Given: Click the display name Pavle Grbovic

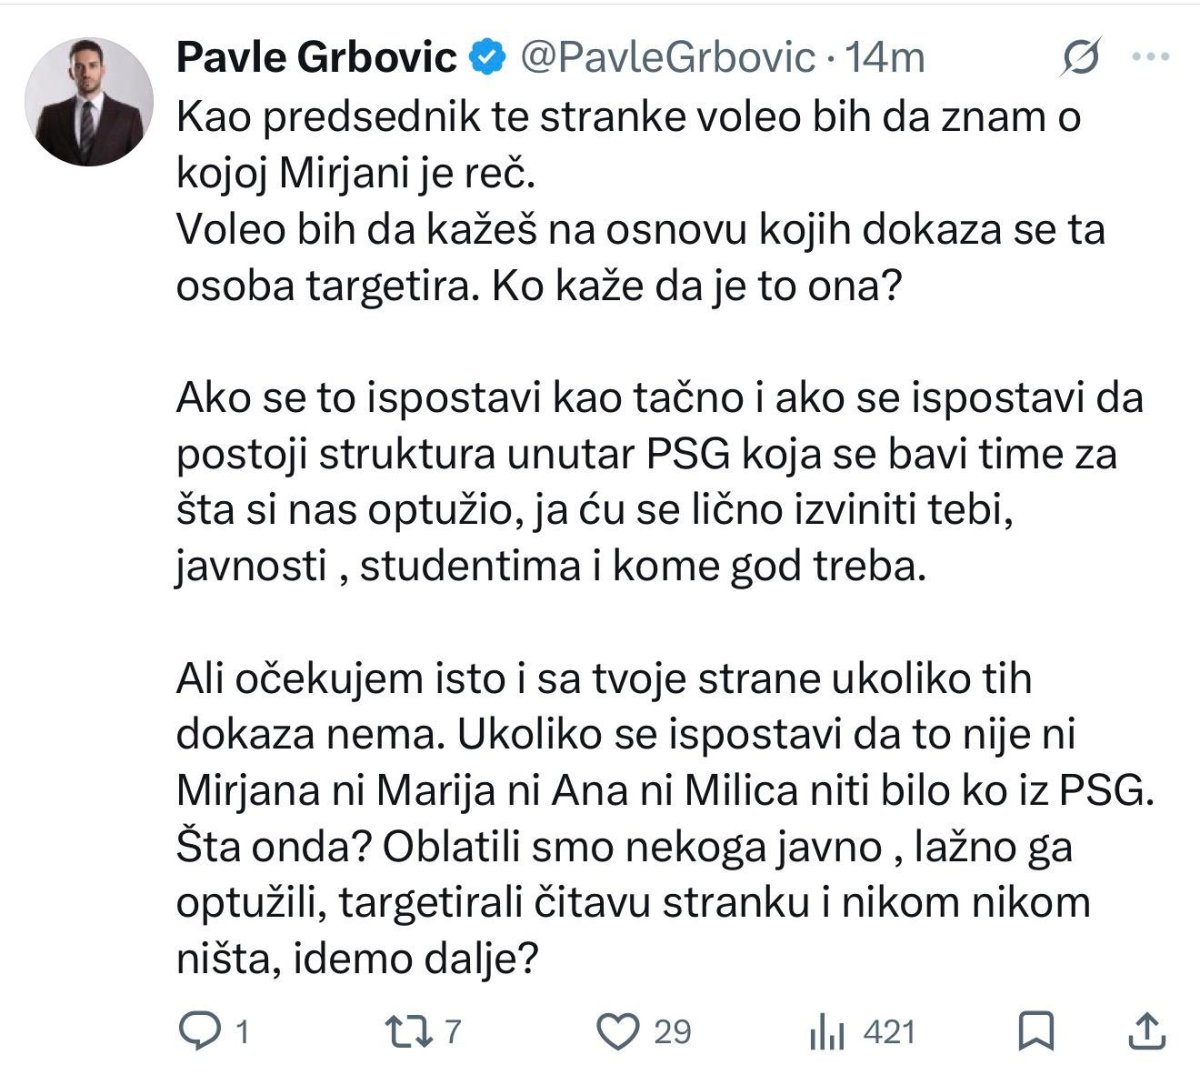Looking at the screenshot, I should pyautogui.click(x=317, y=57).
